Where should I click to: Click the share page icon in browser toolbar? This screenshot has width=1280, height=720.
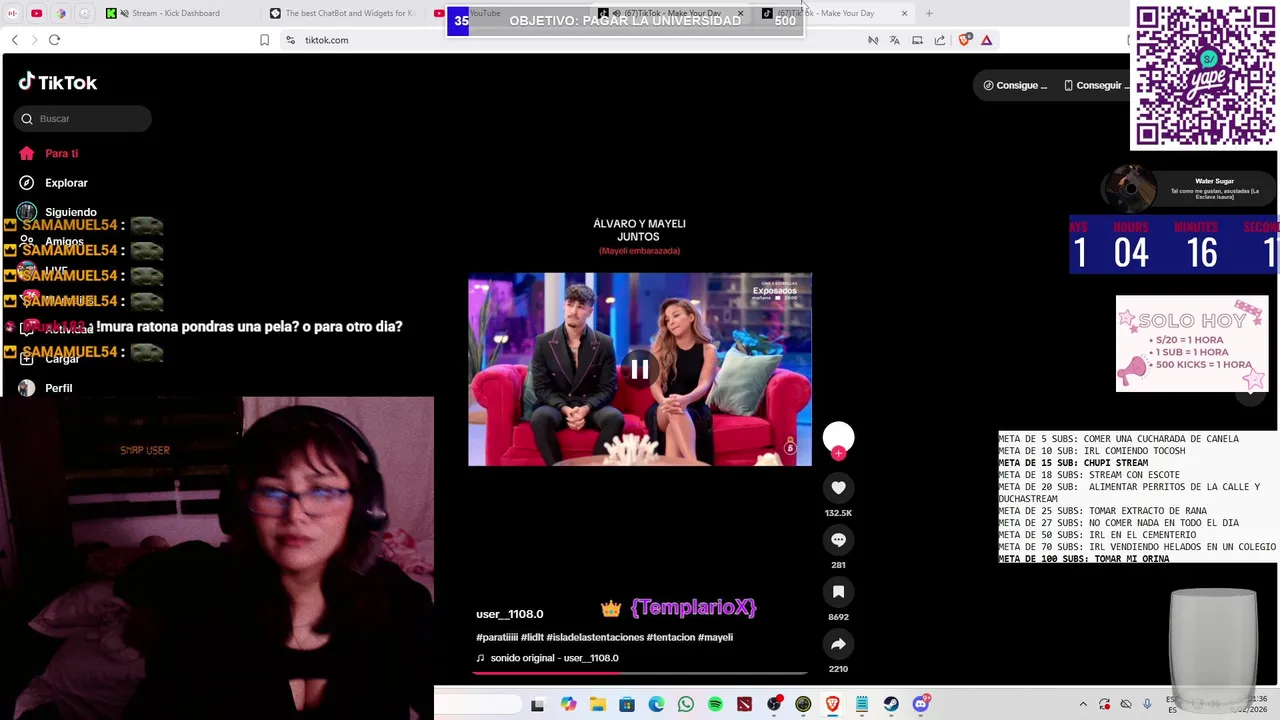pyautogui.click(x=940, y=40)
